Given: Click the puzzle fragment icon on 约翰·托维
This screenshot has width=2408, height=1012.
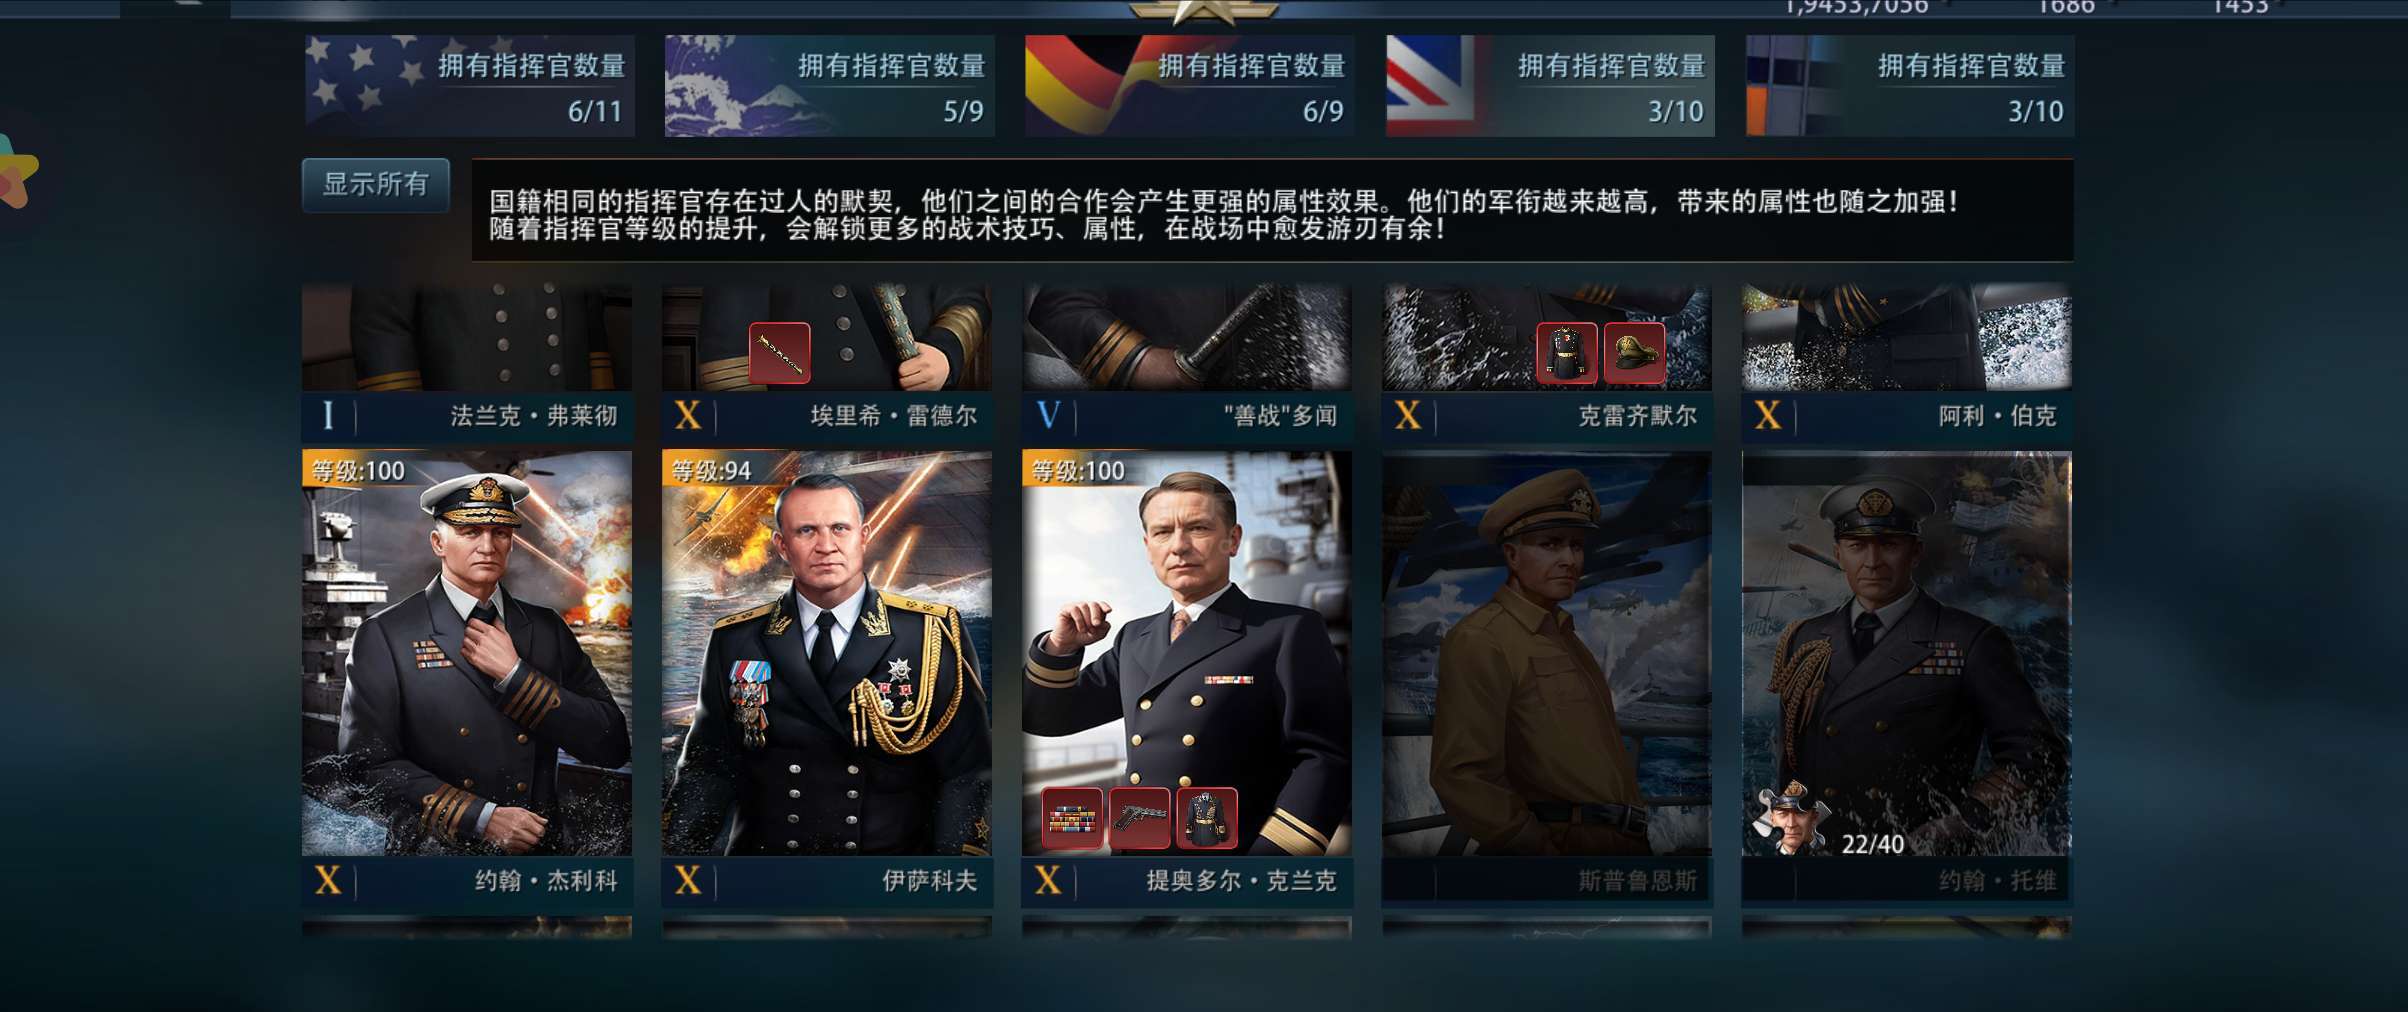Looking at the screenshot, I should (x=1790, y=818).
